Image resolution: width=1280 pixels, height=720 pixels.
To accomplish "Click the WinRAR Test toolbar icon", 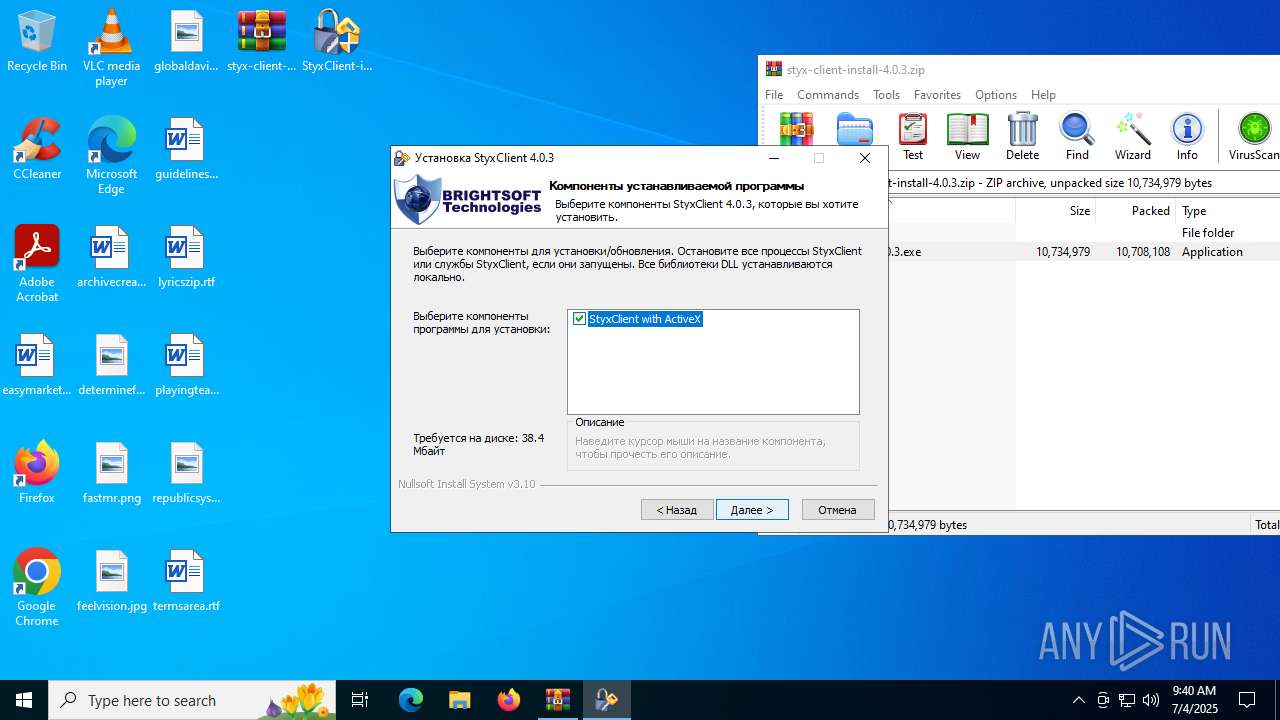I will pos(913,137).
